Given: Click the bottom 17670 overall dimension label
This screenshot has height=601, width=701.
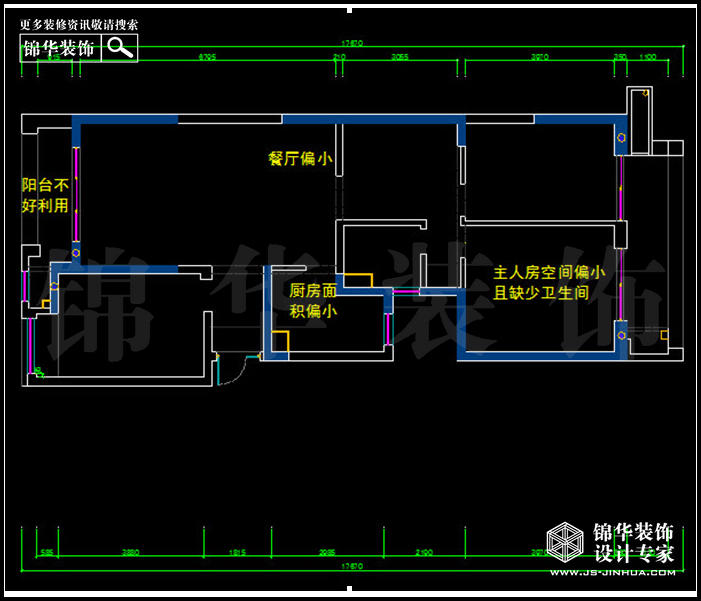Looking at the screenshot, I should 351,566.
